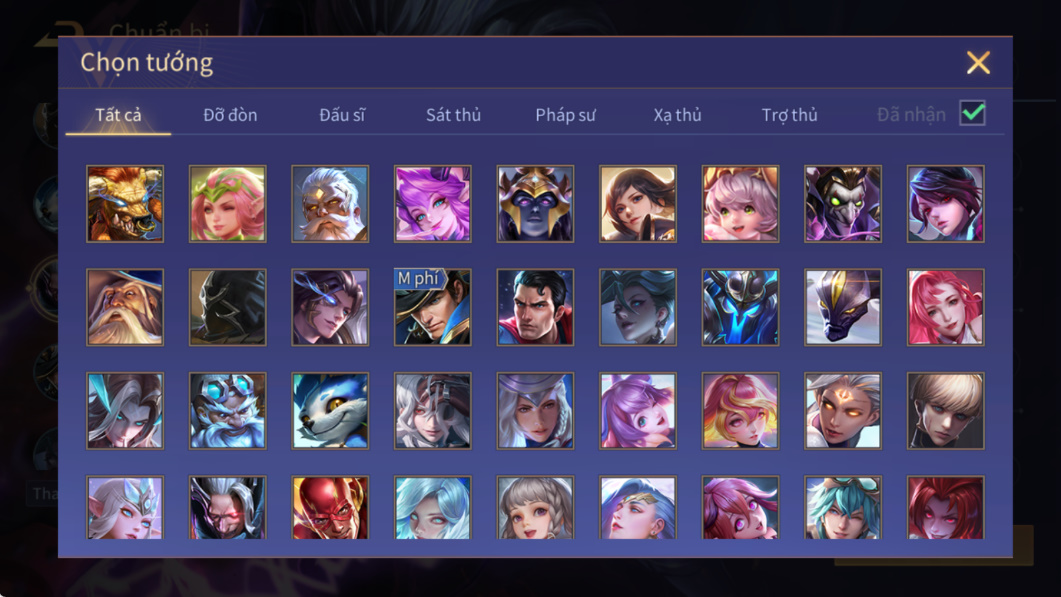The width and height of the screenshot is (1061, 597).
Task: Switch to the Pháp sư tab
Action: tap(565, 115)
